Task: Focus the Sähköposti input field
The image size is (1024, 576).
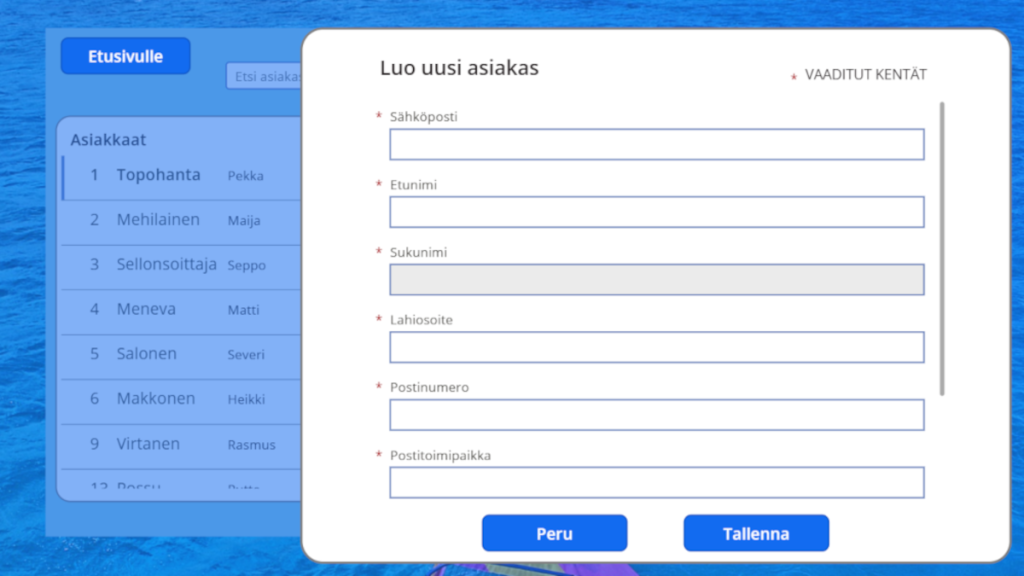Action: (x=657, y=144)
